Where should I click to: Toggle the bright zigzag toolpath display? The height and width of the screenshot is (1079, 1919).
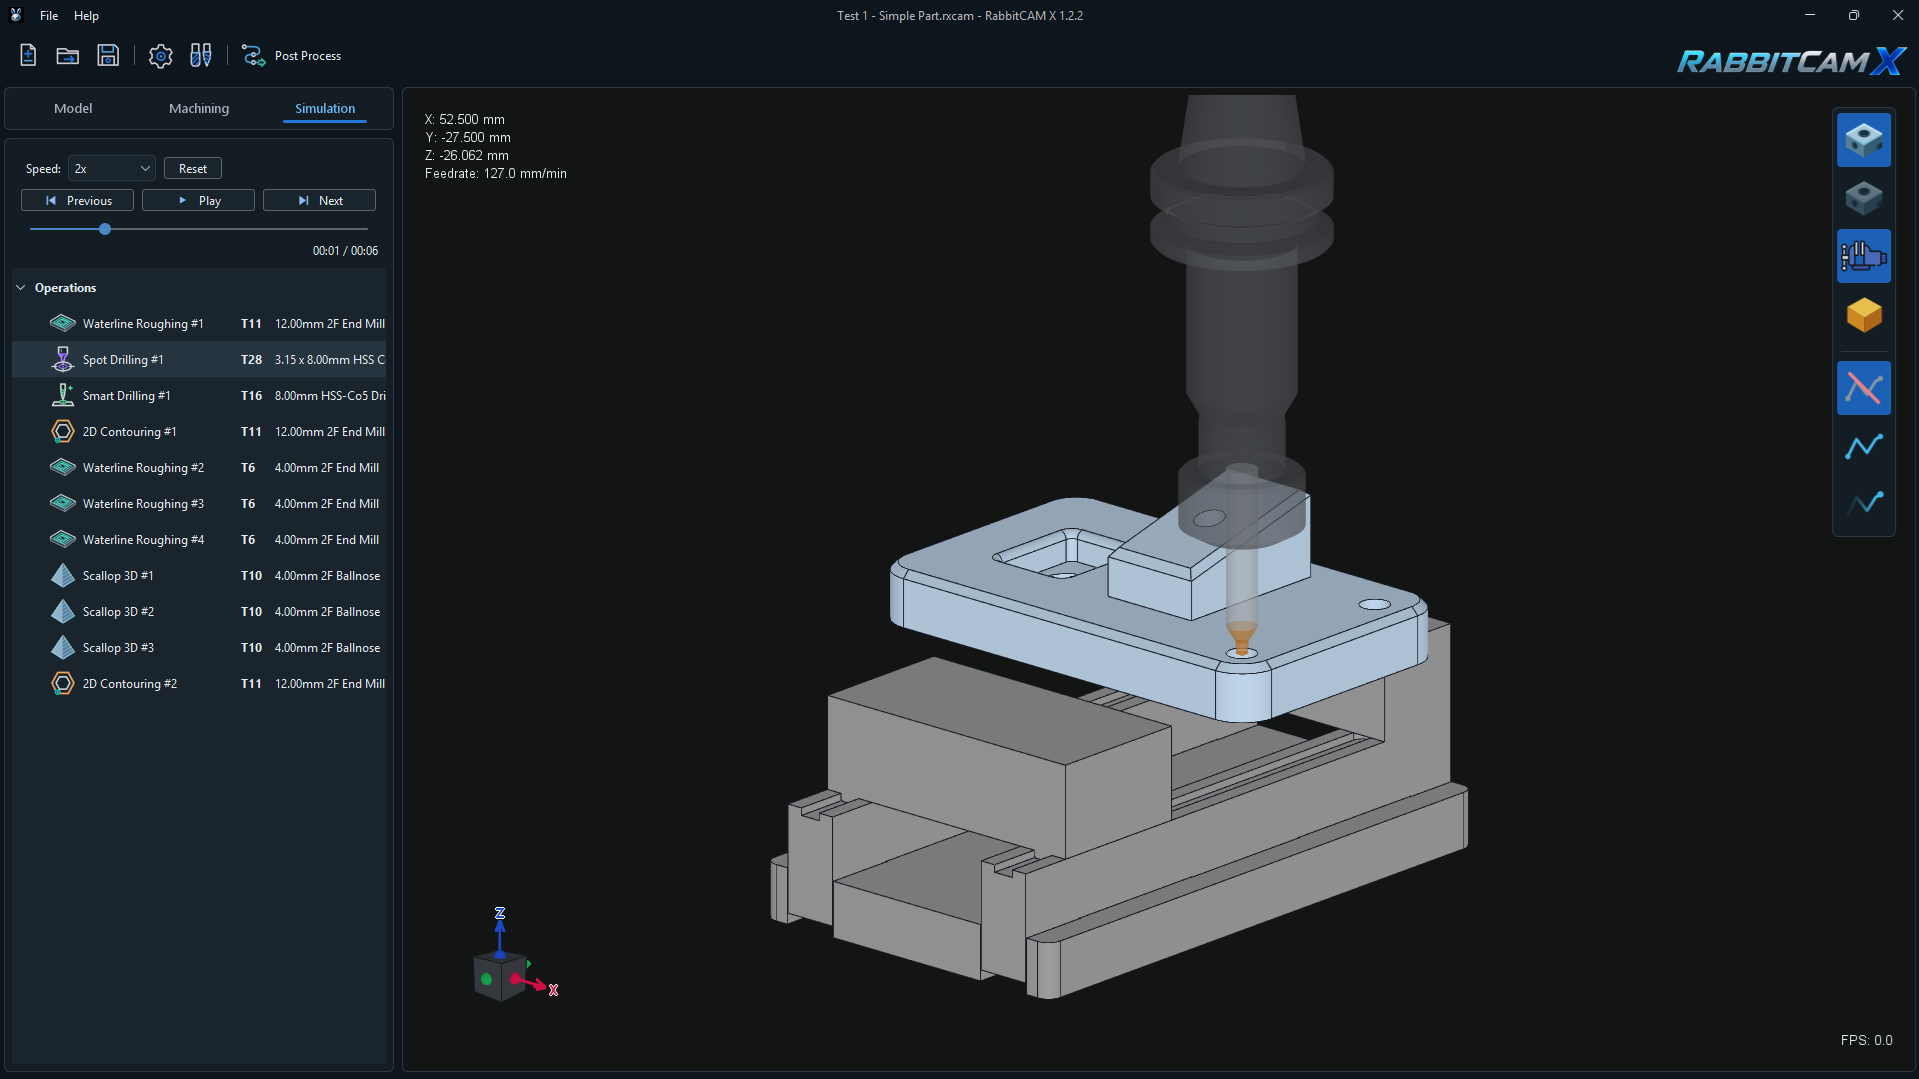(1863, 446)
